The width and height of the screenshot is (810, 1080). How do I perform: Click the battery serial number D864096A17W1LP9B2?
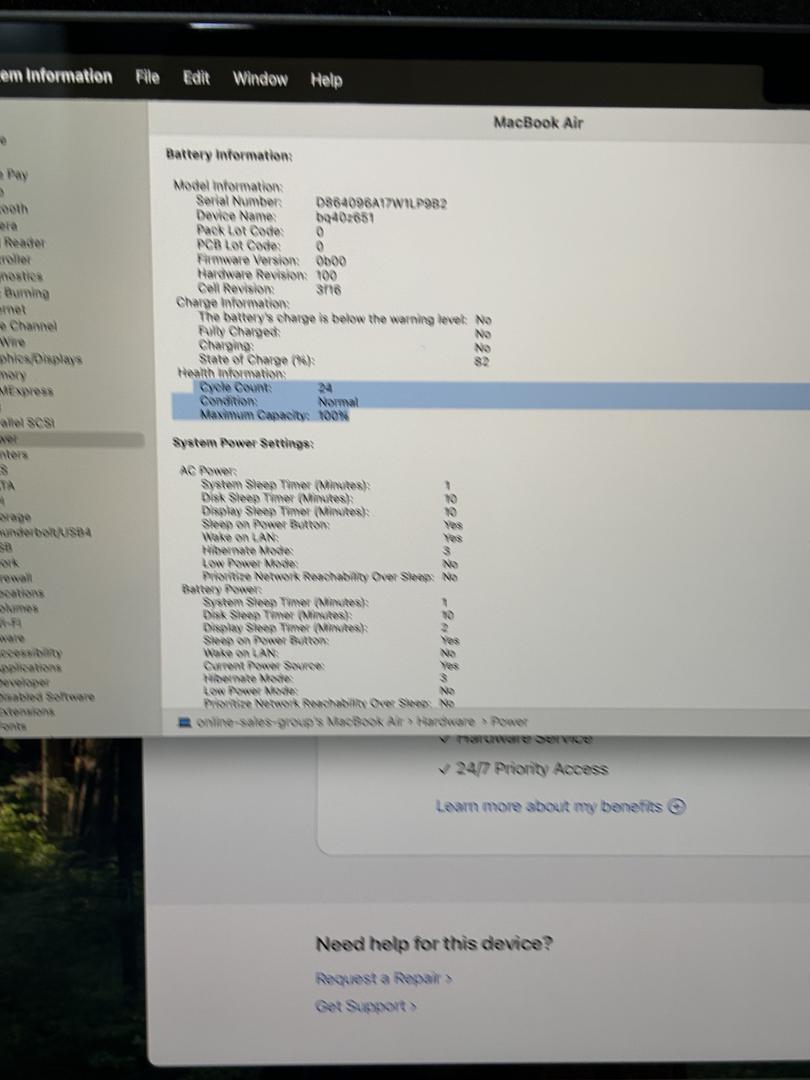[x=381, y=203]
